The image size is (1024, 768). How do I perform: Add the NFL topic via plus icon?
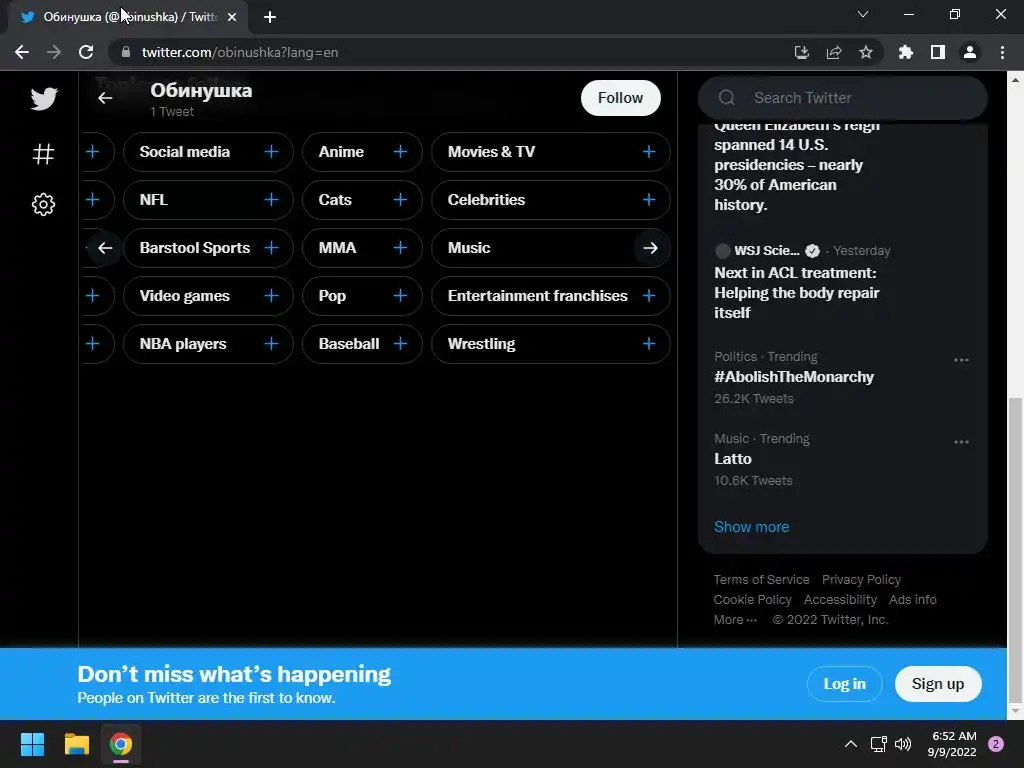[271, 200]
